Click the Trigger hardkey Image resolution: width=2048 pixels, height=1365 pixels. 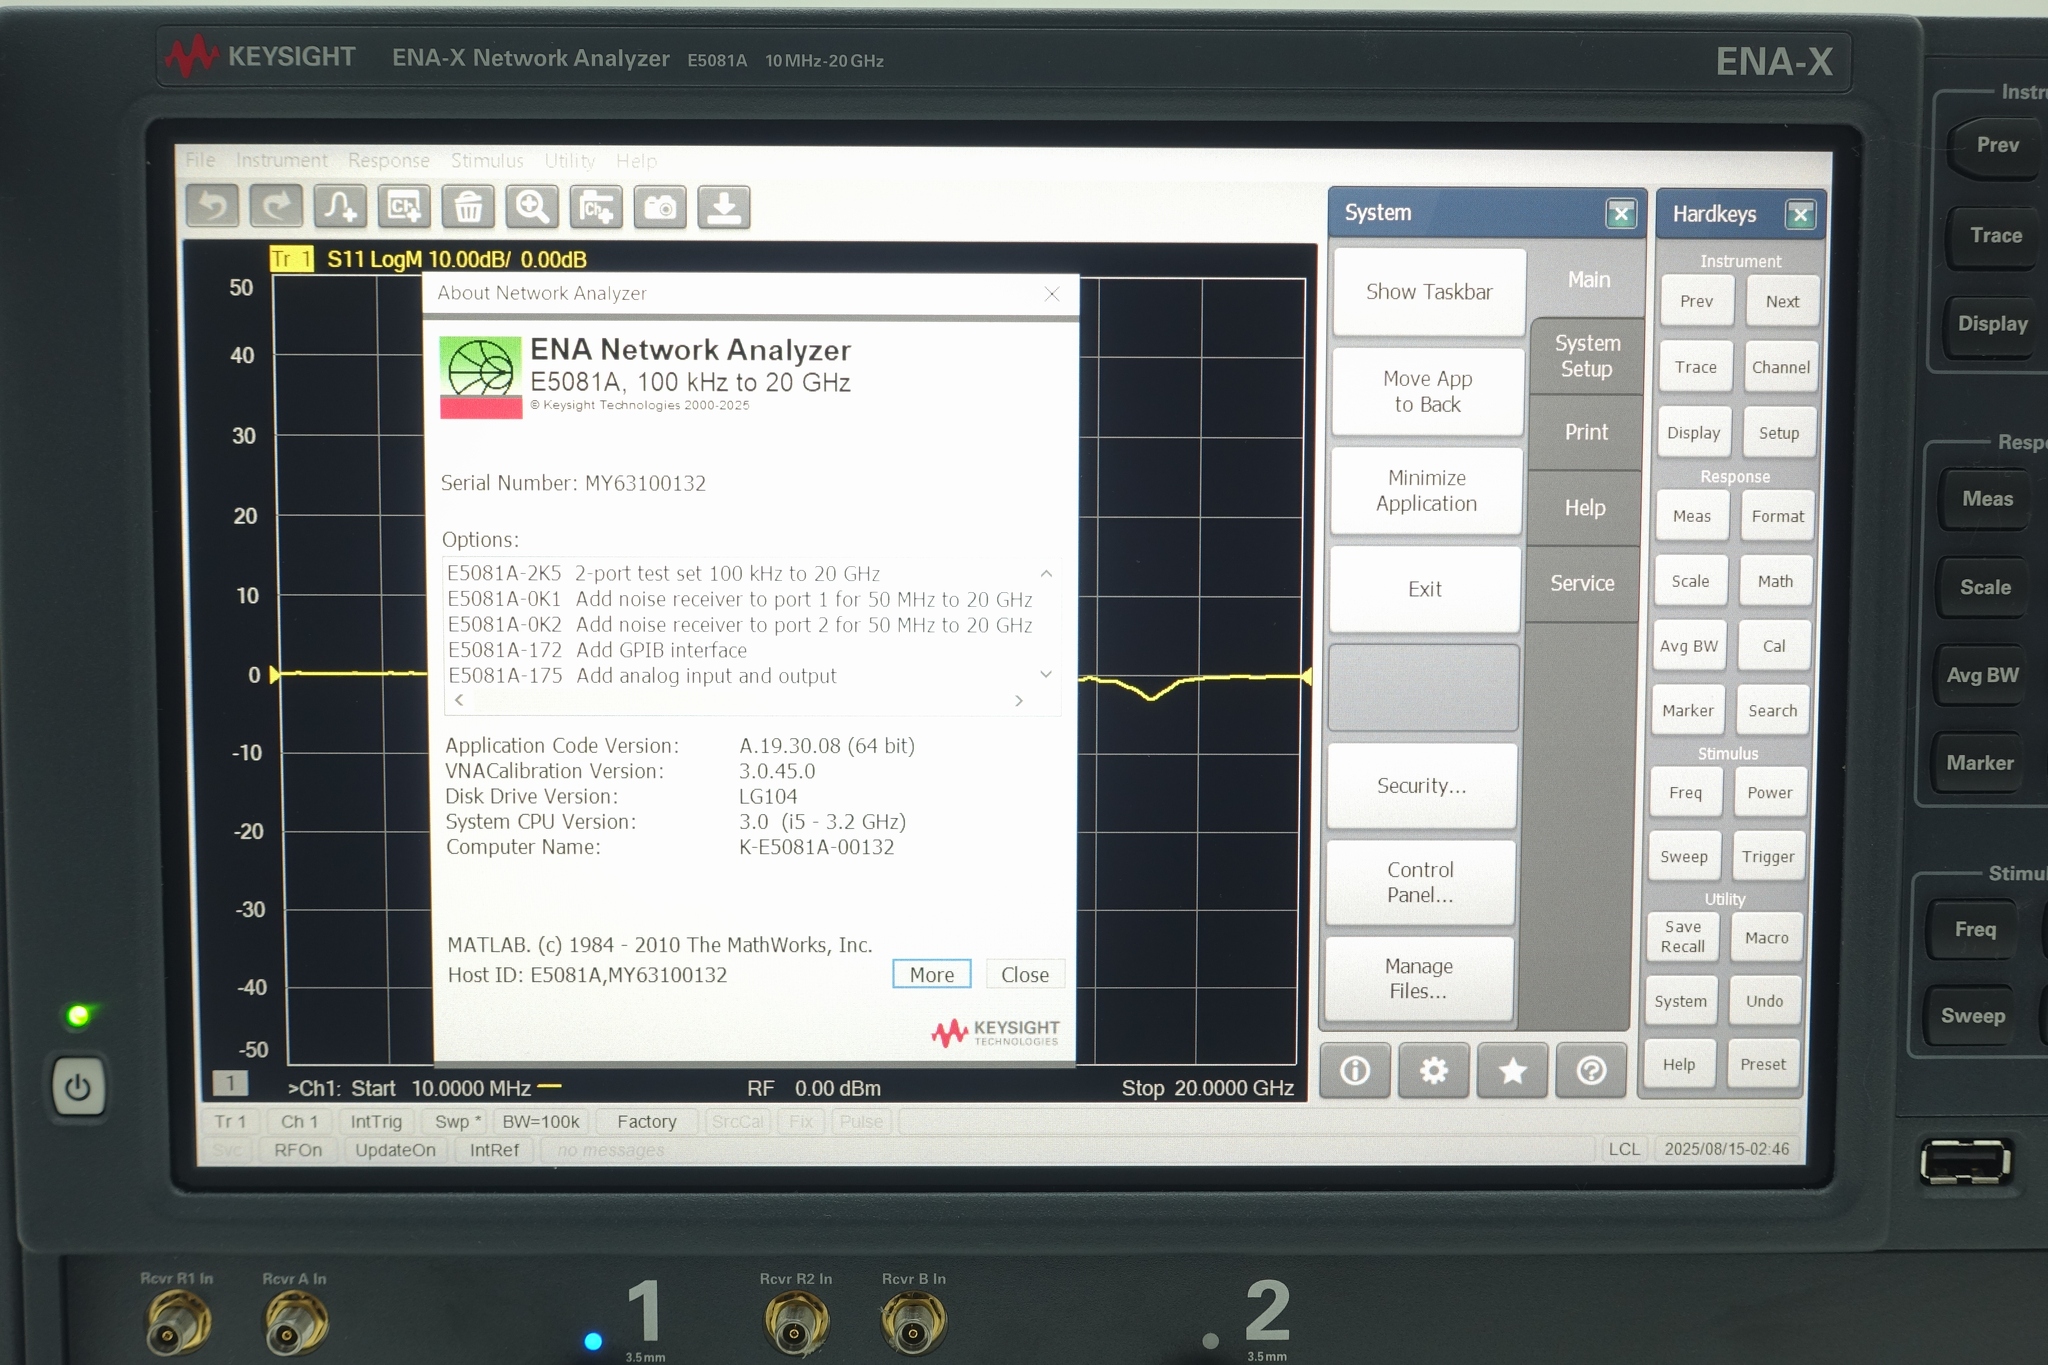click(1768, 856)
